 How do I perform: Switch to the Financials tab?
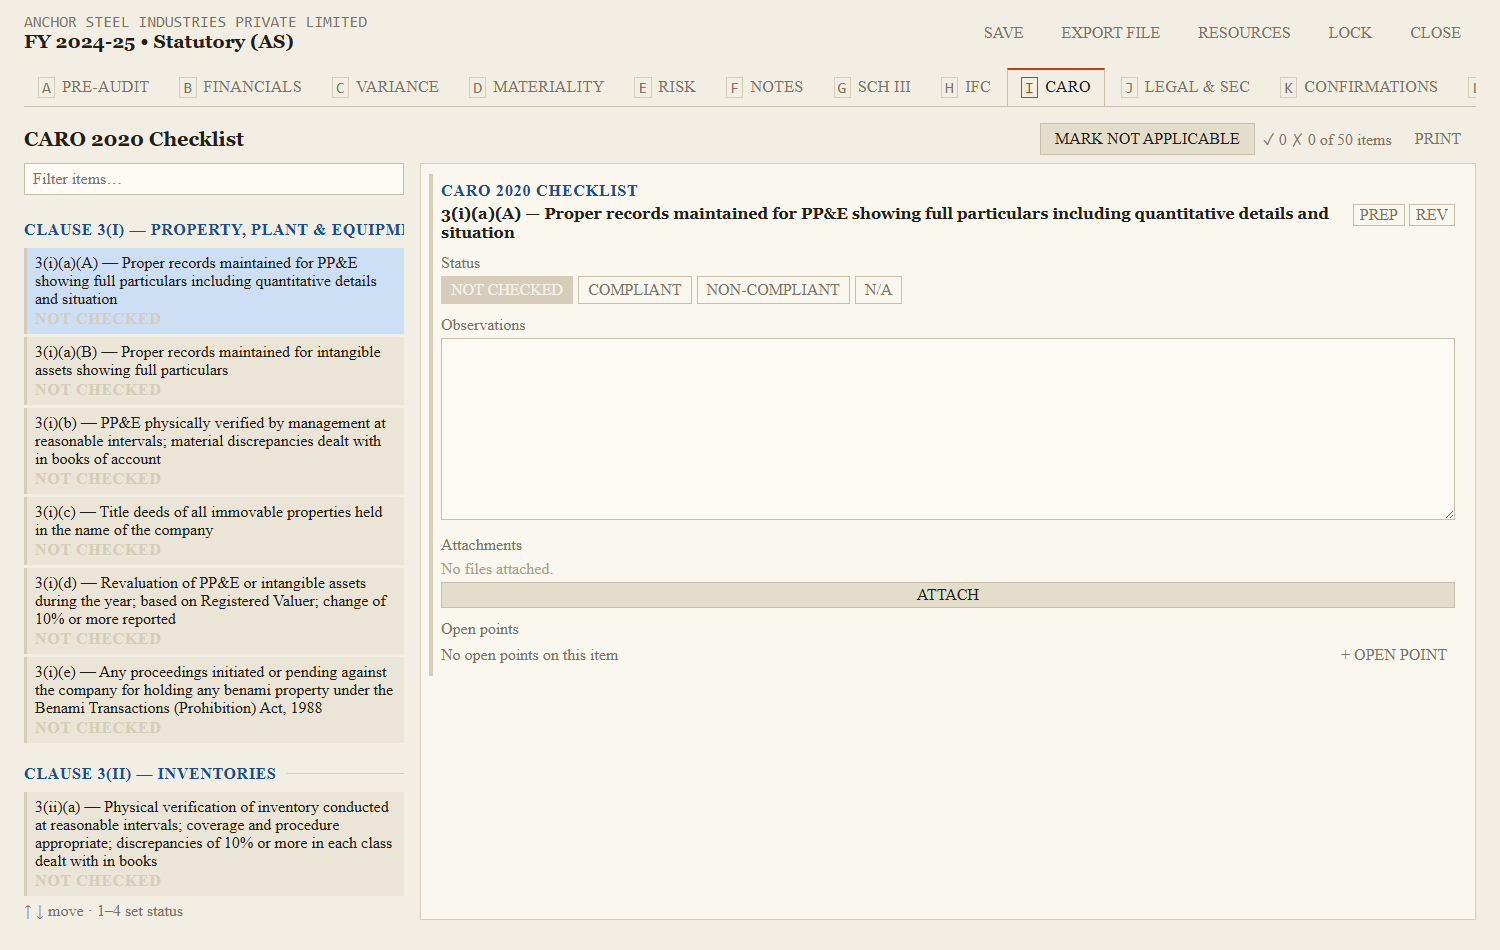(241, 87)
